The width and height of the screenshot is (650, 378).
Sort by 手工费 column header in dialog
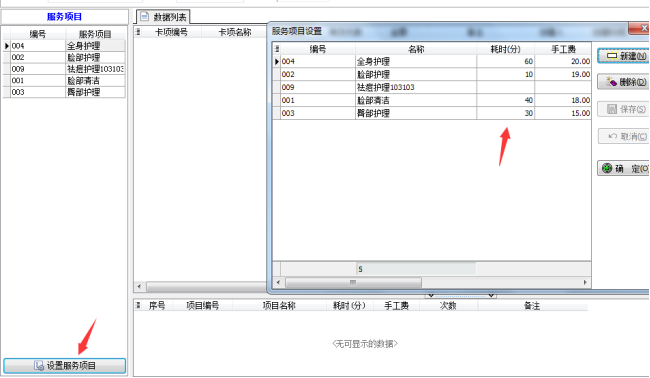(x=563, y=49)
